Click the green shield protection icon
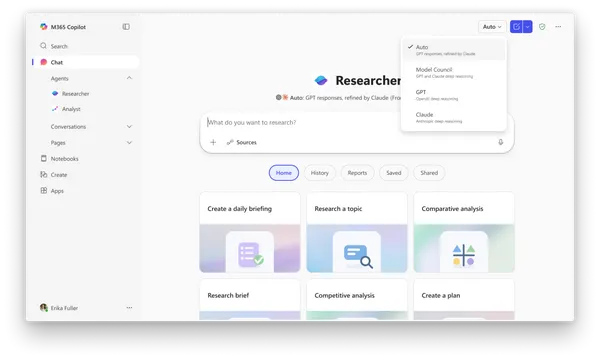600x360 pixels. [542, 27]
